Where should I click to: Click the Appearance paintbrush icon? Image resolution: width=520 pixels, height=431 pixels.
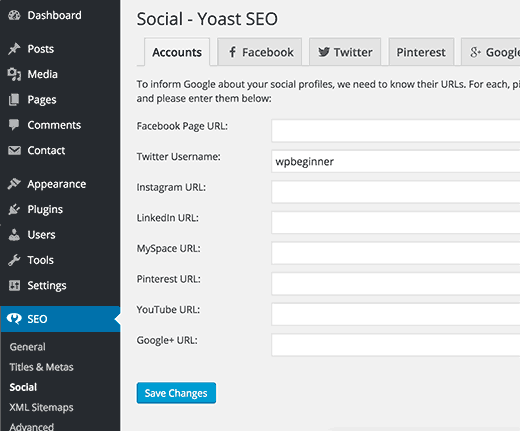coord(14,184)
